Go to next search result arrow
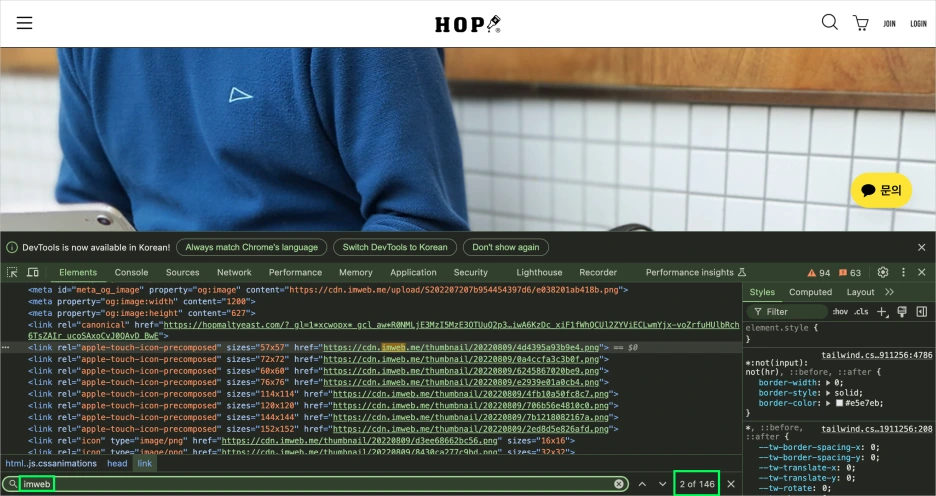936x496 pixels. 662,484
